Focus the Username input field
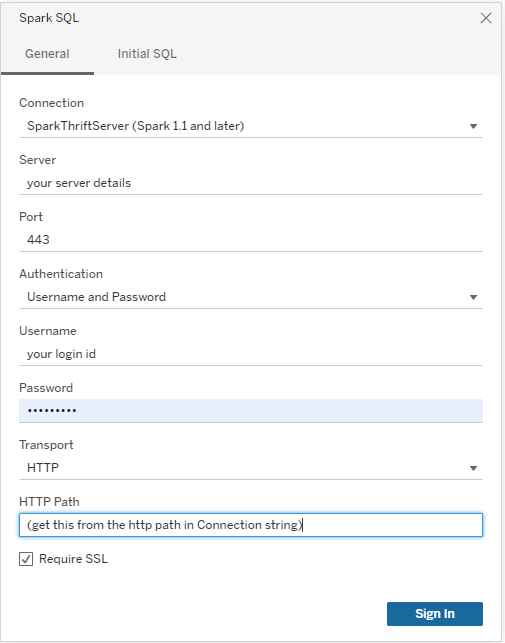The height and width of the screenshot is (643, 505). coord(251,354)
